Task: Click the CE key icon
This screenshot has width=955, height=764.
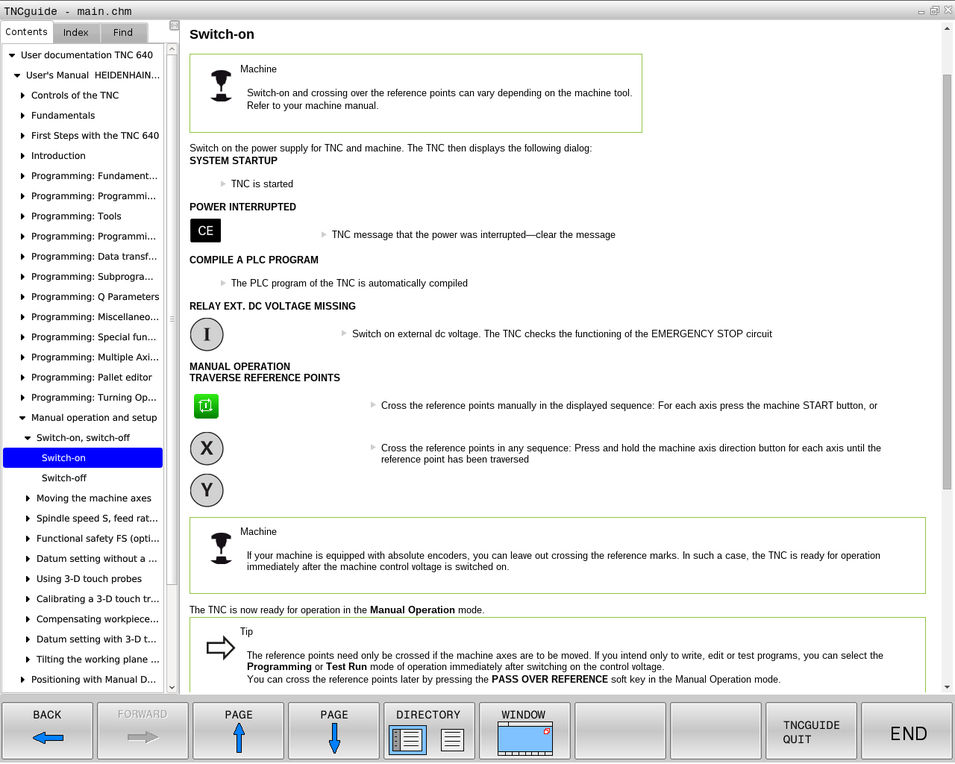Action: click(x=205, y=231)
